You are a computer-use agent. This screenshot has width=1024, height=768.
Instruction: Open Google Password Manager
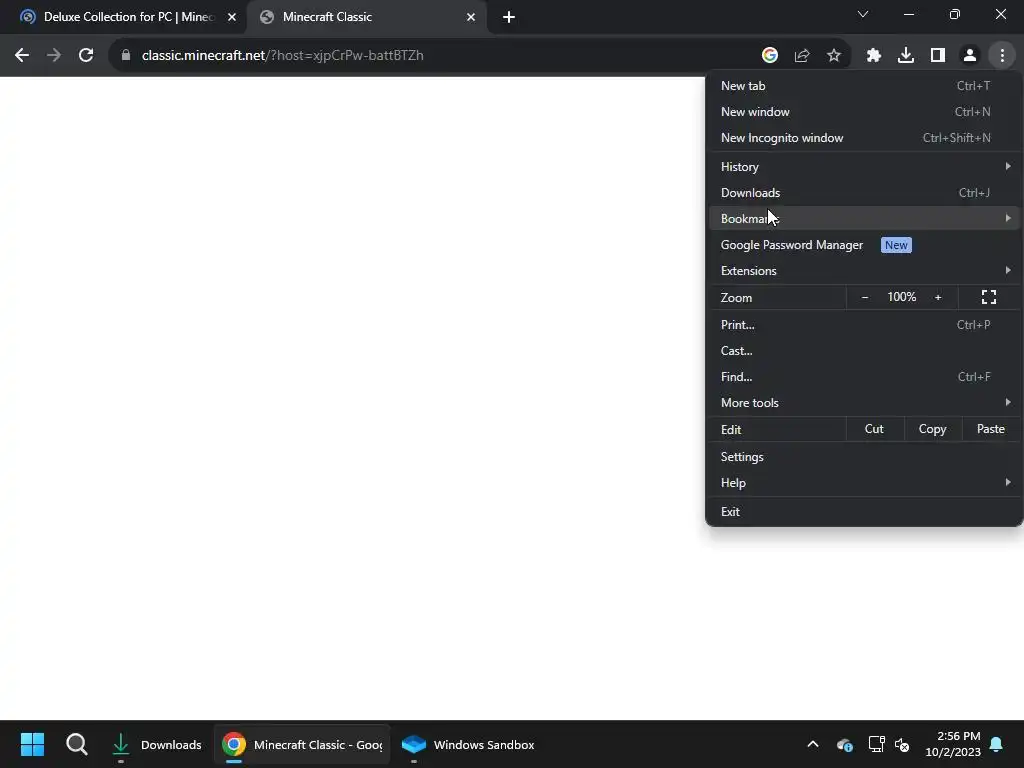(x=864, y=245)
